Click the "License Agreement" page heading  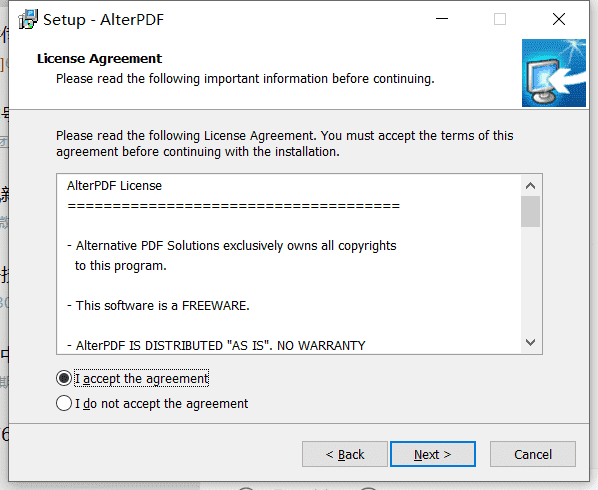(x=100, y=59)
